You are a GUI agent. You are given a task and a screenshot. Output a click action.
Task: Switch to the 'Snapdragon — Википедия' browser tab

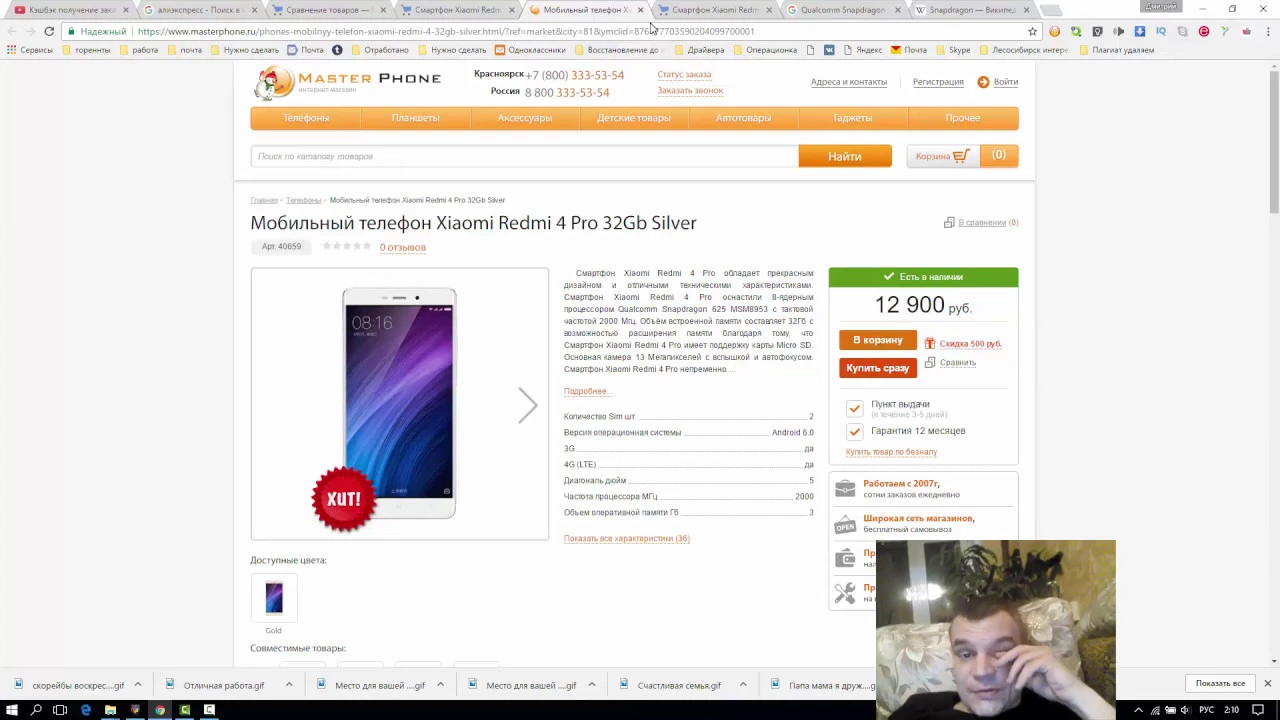971,10
